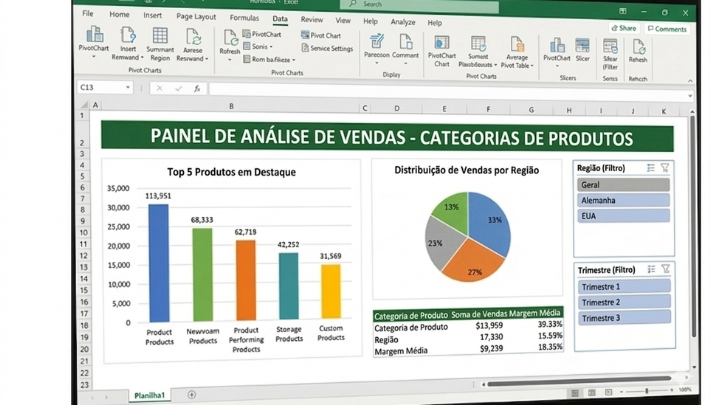Select Alemanha in the Região slicer

pos(623,200)
